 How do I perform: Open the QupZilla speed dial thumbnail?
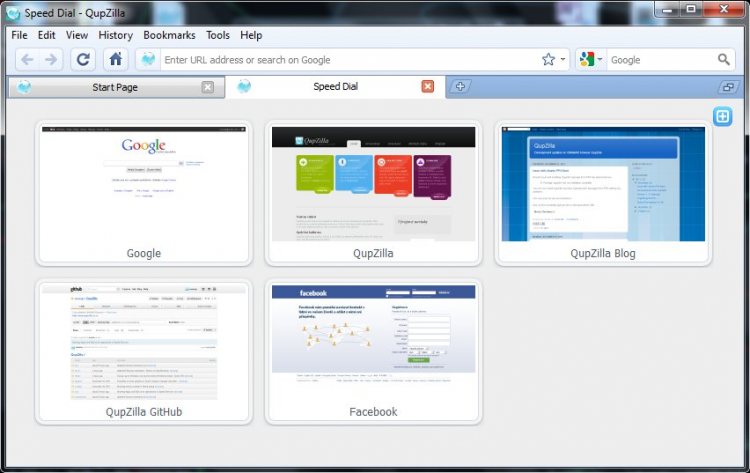[374, 184]
